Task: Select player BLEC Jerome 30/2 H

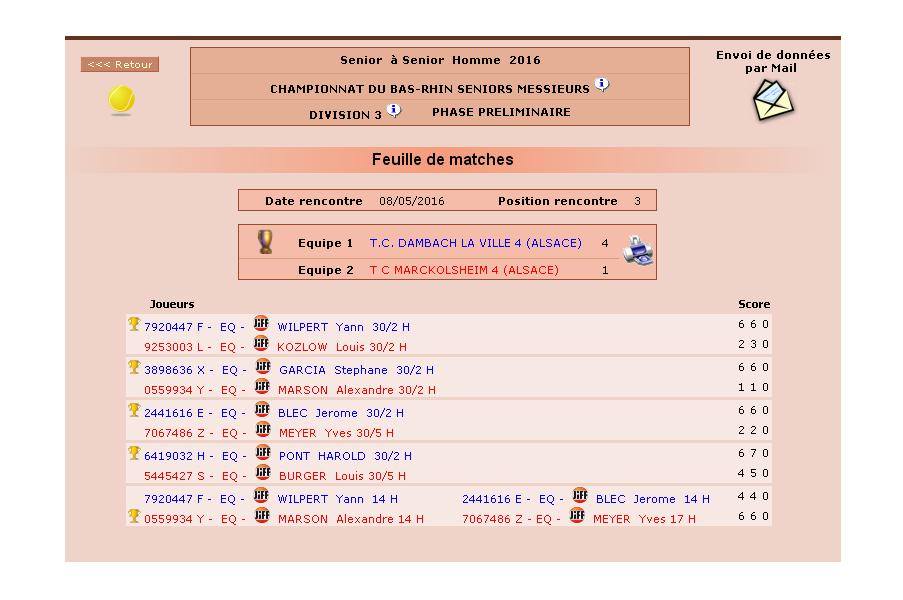Action: (341, 413)
